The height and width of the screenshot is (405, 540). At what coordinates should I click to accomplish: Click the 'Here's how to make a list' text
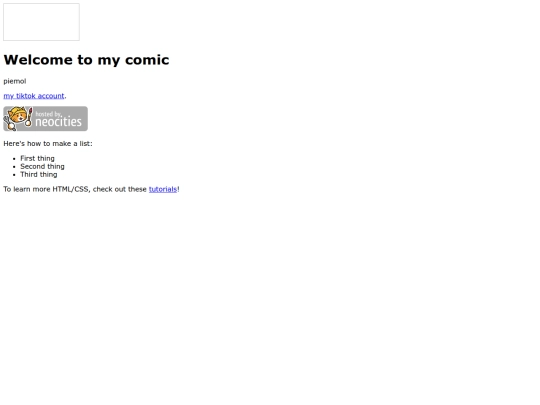pos(48,144)
